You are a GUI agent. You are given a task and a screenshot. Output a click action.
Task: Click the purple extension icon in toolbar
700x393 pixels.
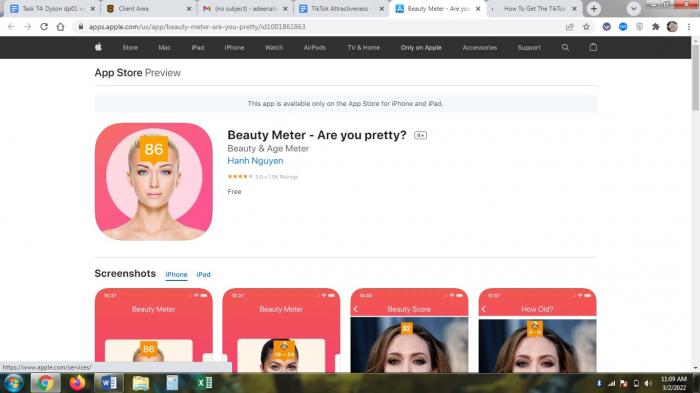[606, 27]
